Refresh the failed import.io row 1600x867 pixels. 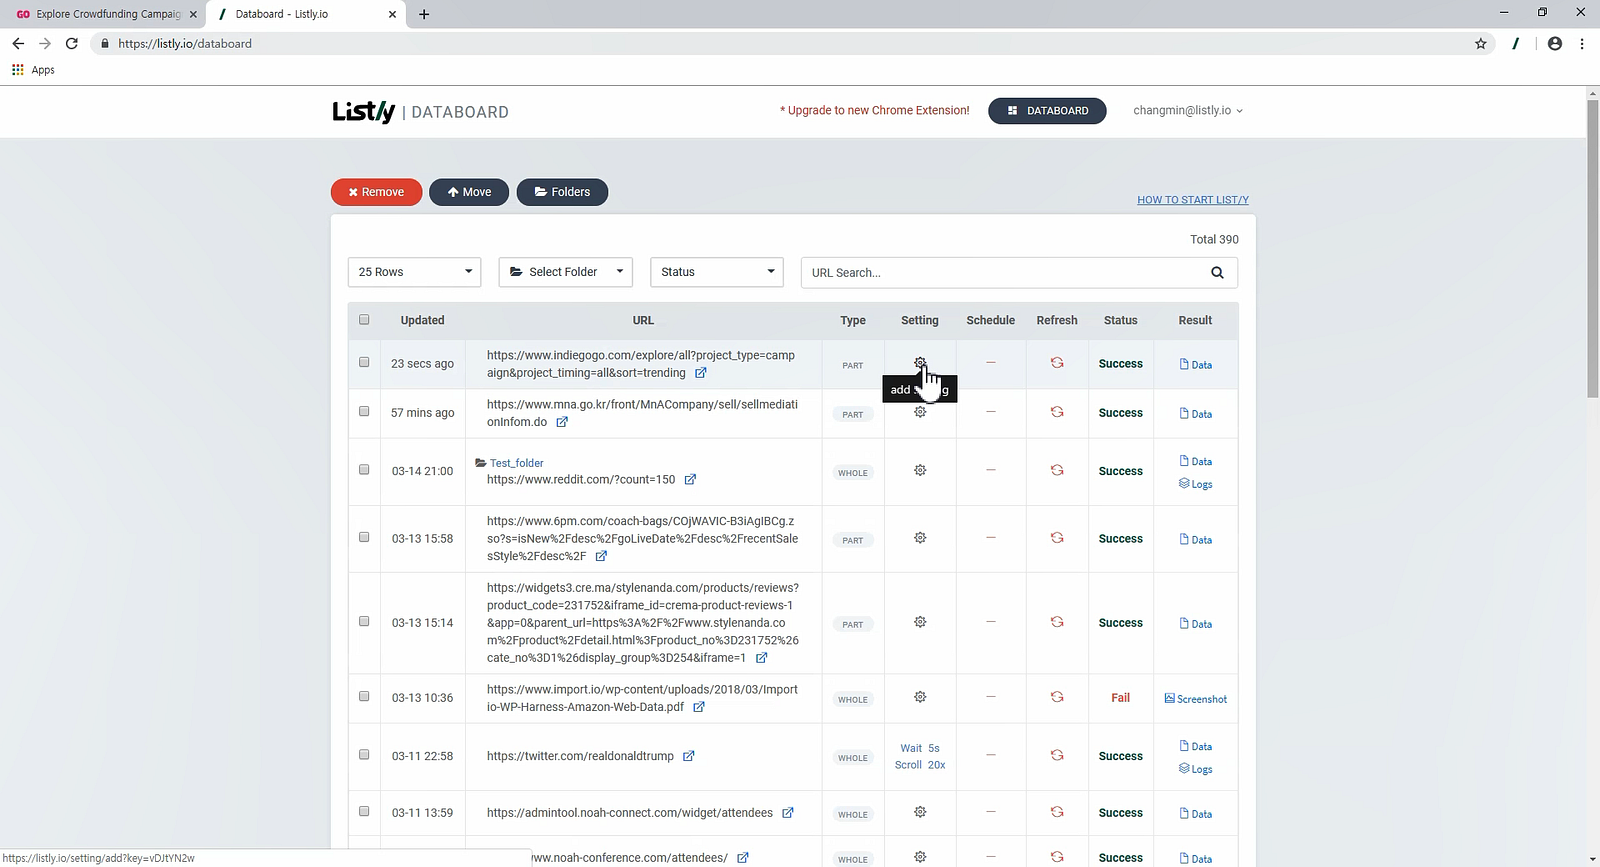point(1057,697)
